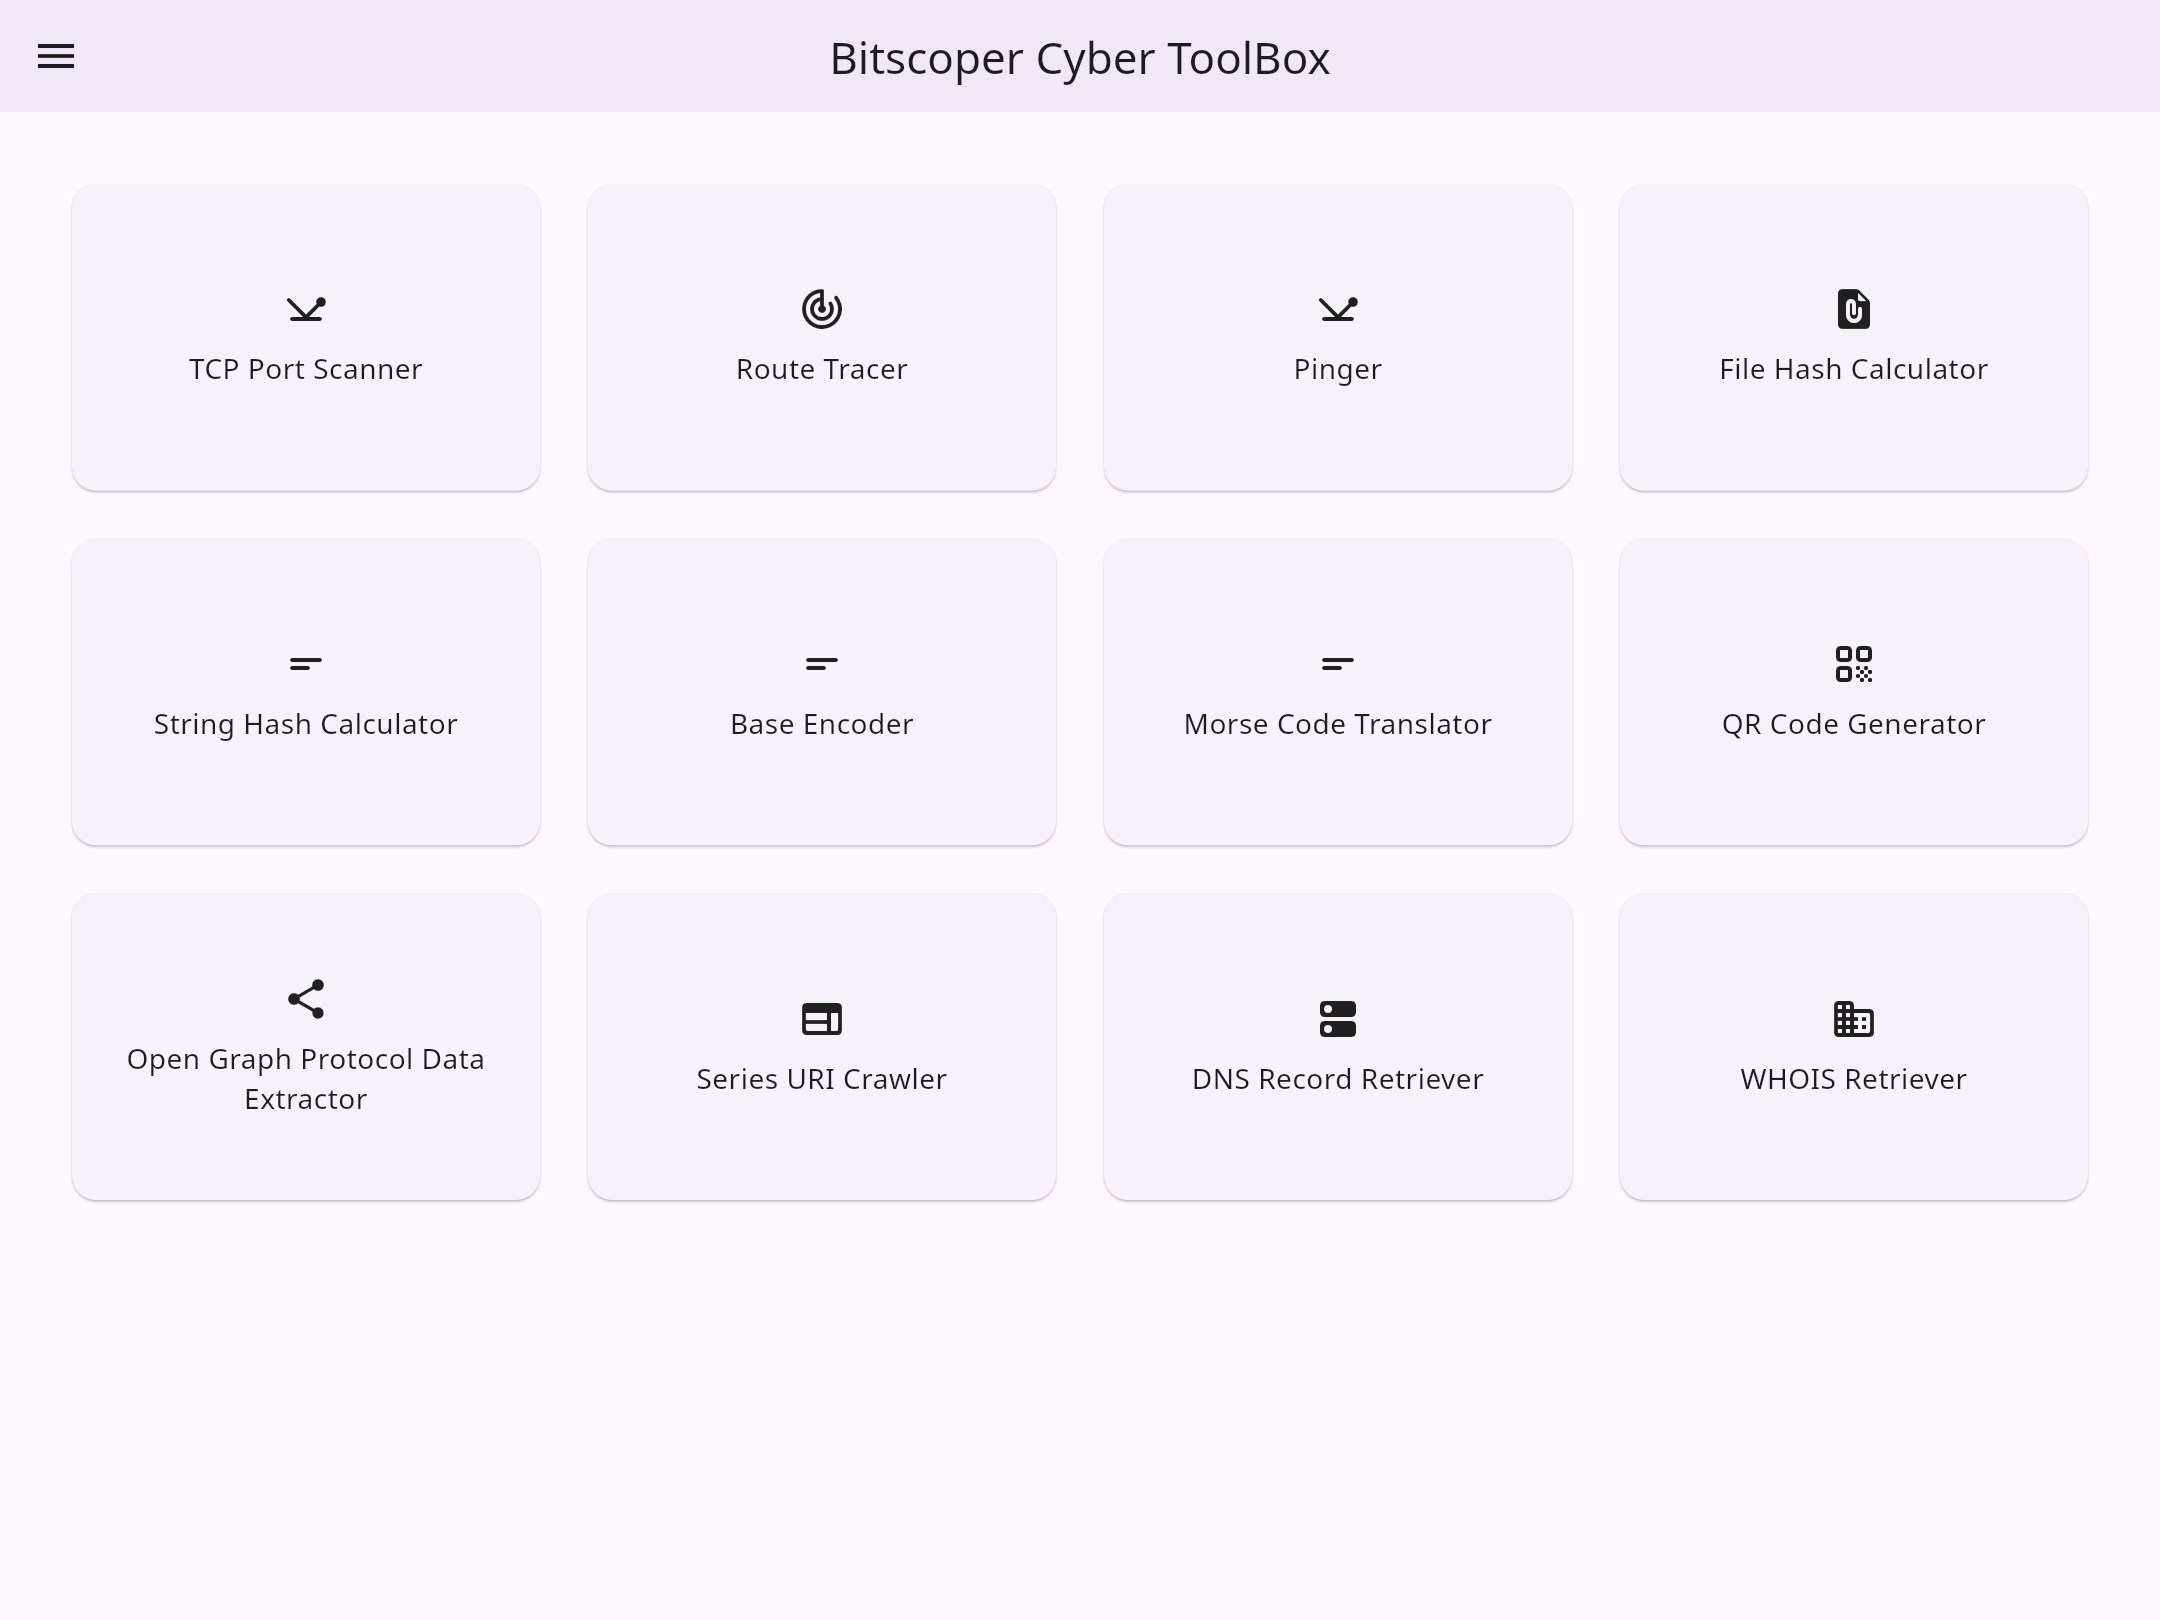Click the Route Tracer radar icon
The image size is (2160, 1620).
click(x=822, y=309)
